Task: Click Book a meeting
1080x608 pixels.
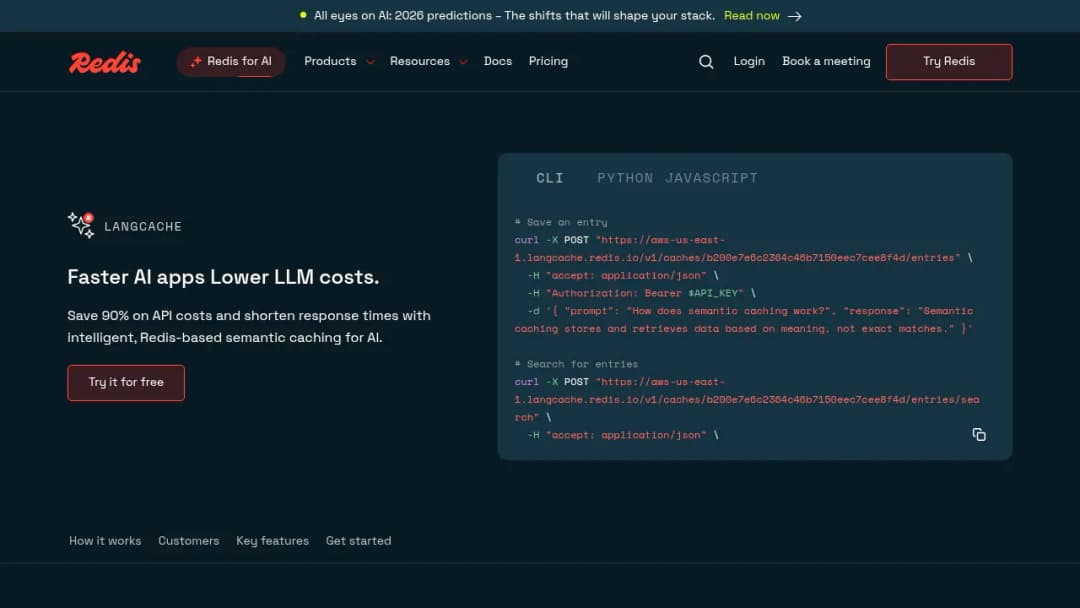Action: click(826, 61)
